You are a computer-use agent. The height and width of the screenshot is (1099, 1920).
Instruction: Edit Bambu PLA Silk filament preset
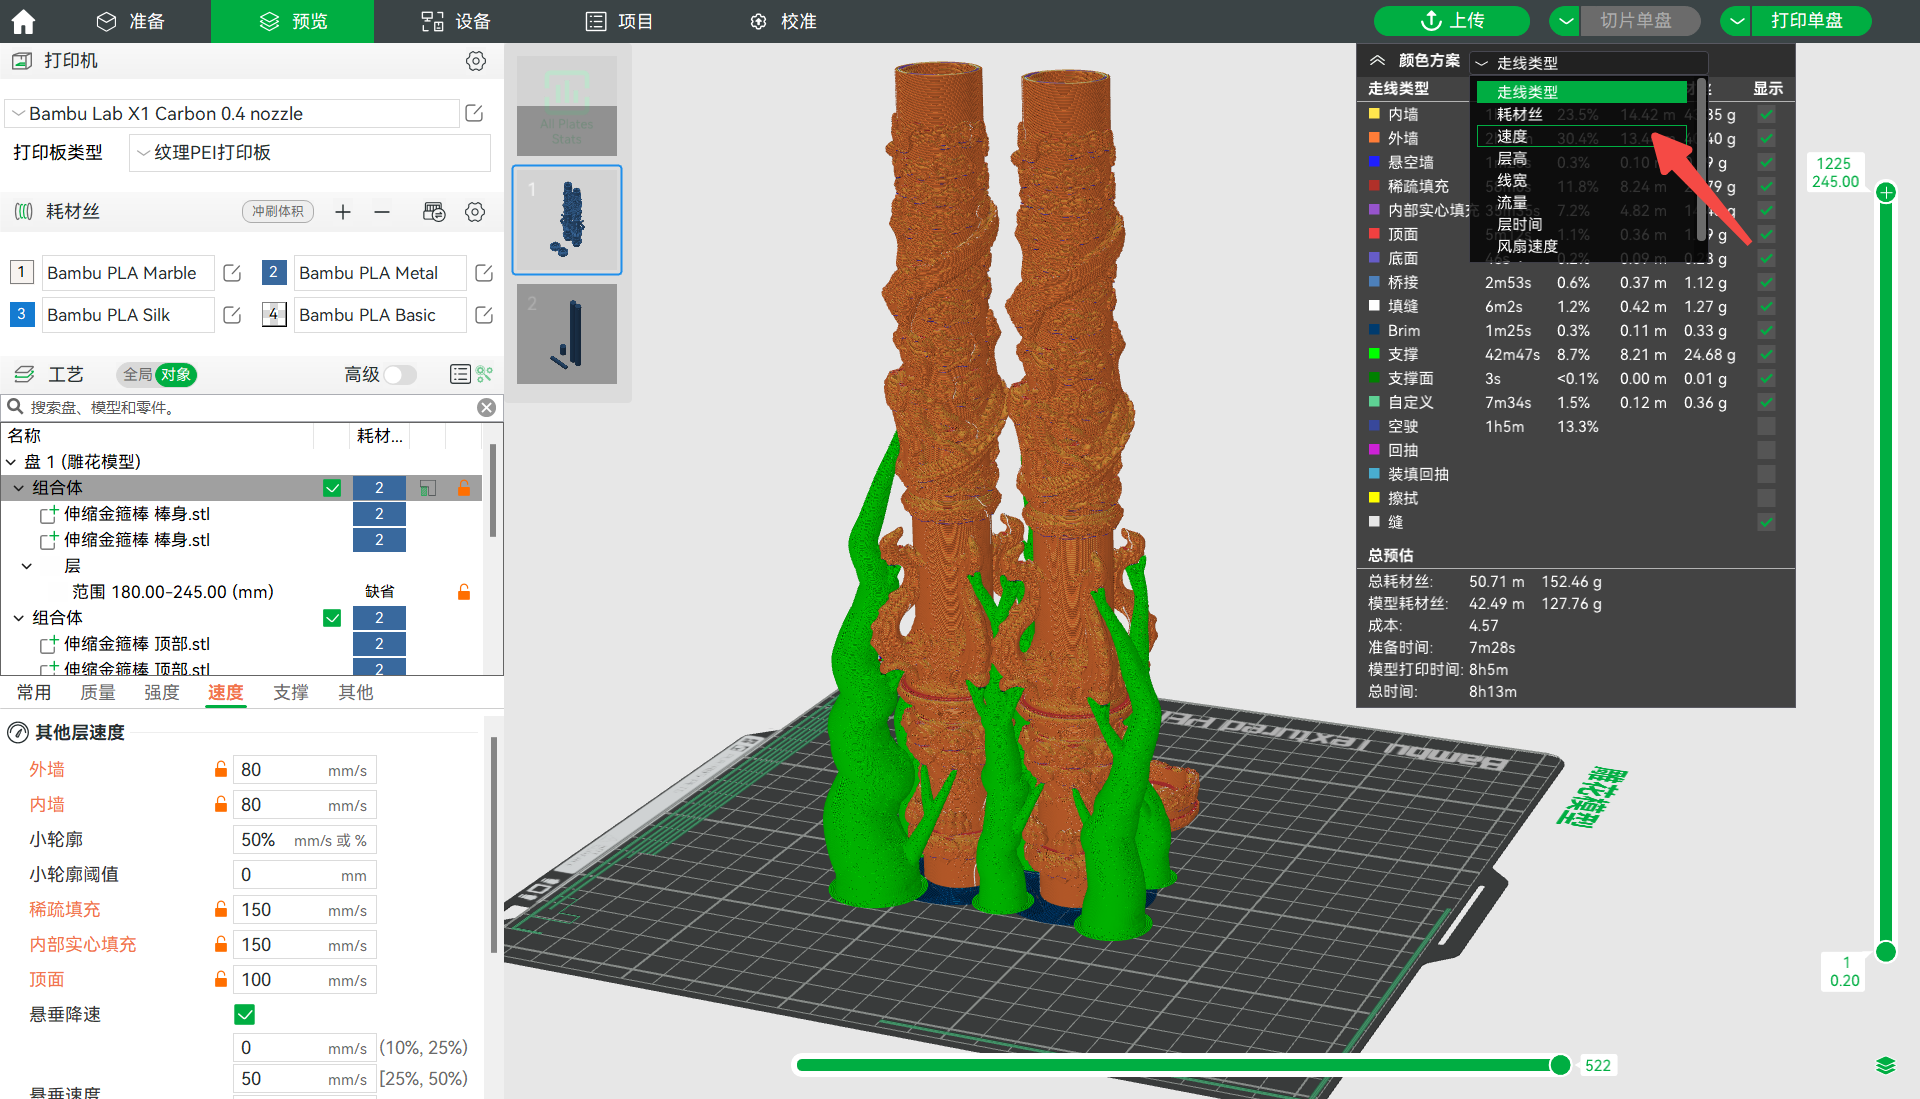232,315
